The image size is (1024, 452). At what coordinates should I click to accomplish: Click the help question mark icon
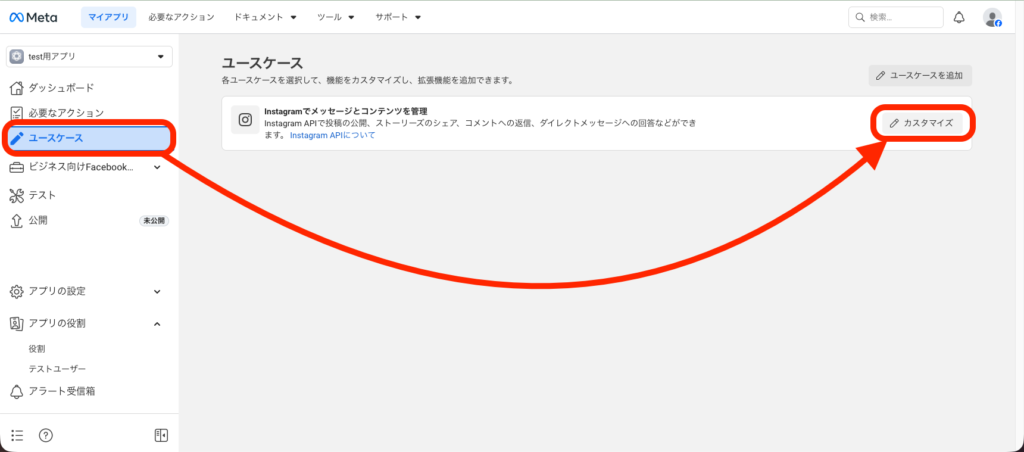click(x=45, y=435)
